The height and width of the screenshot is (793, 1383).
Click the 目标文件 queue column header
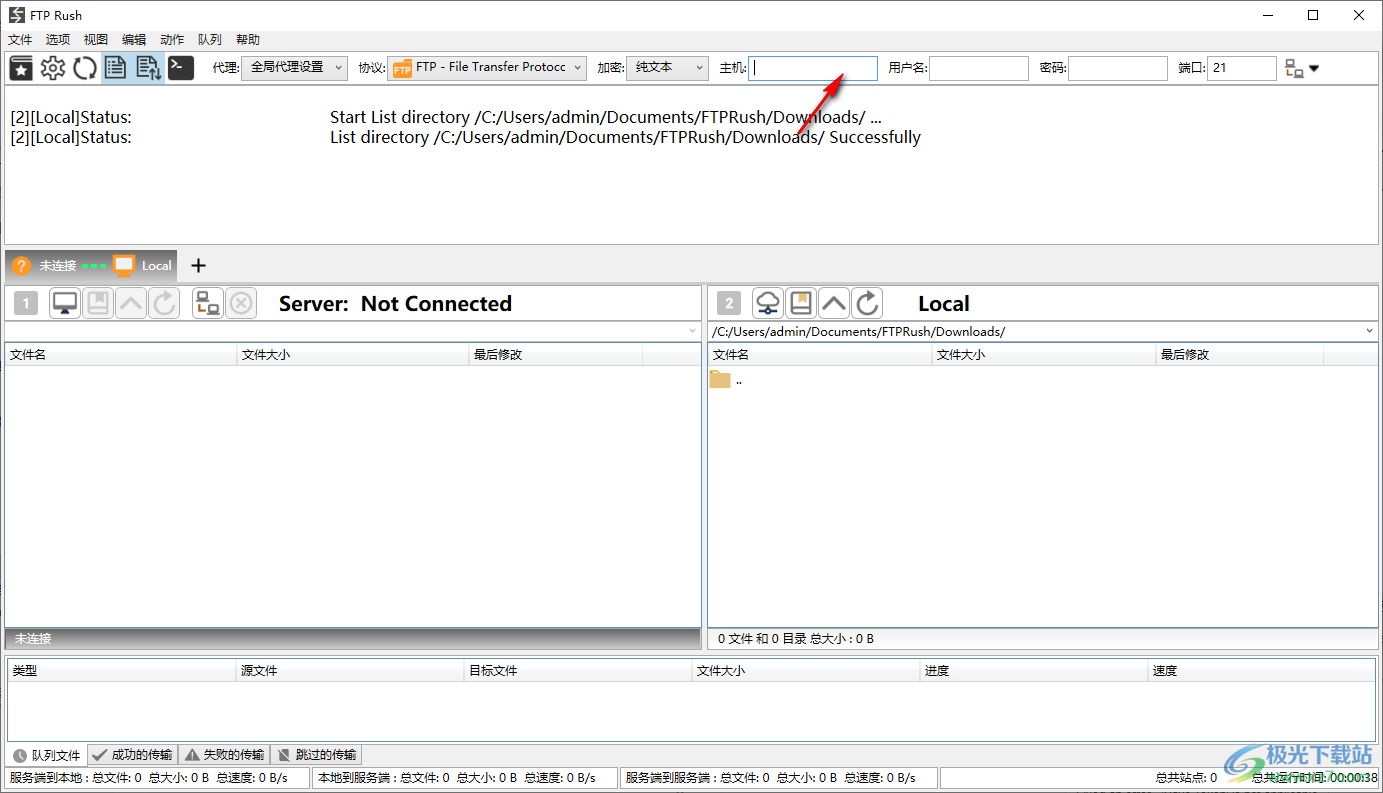click(579, 671)
